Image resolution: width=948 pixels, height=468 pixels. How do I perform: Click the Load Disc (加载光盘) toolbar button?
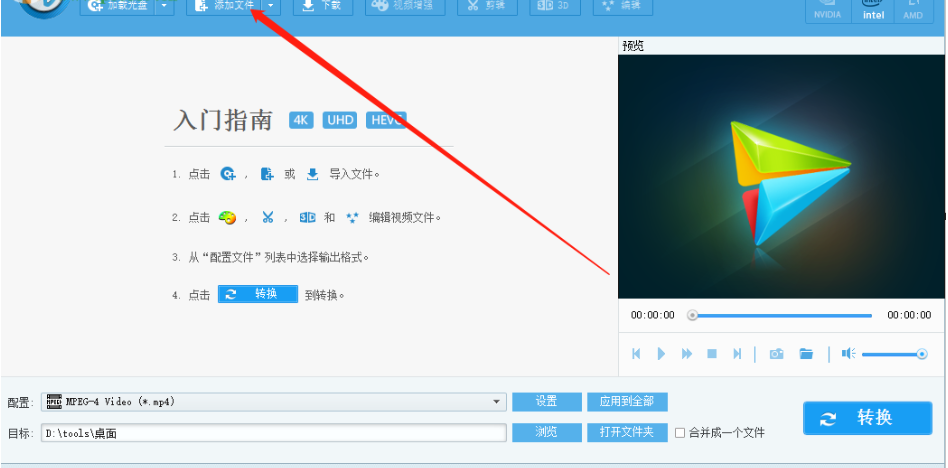point(117,6)
